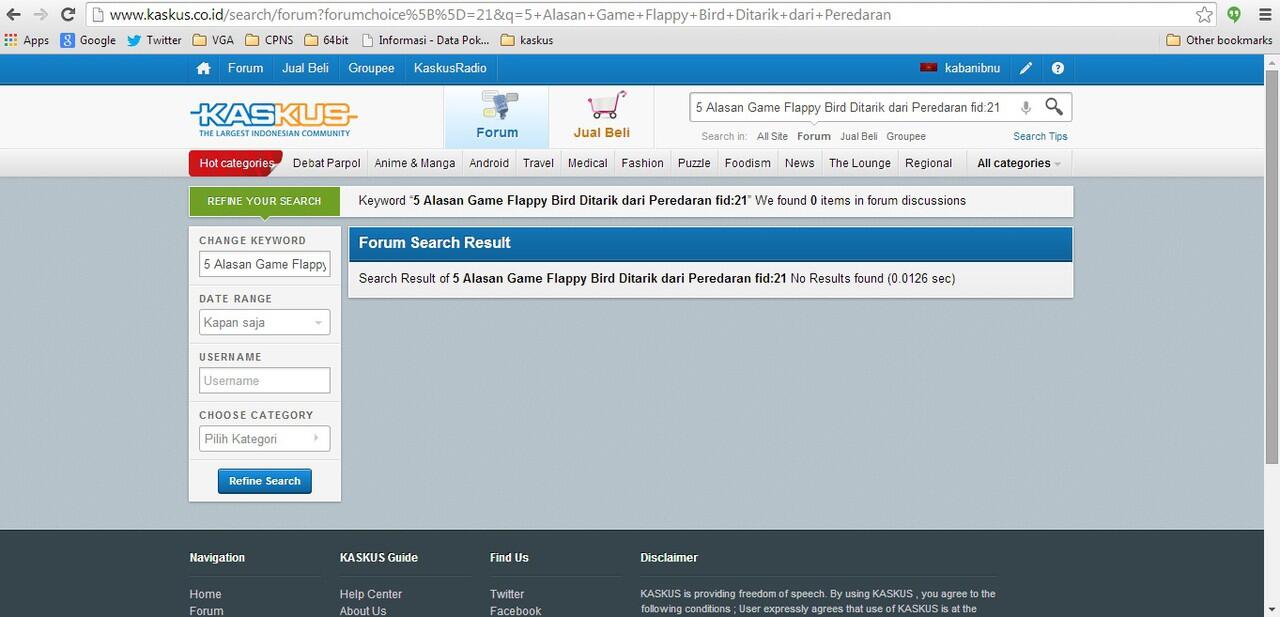1280x617 pixels.
Task: Select the Forum tab with icon
Action: click(x=497, y=117)
